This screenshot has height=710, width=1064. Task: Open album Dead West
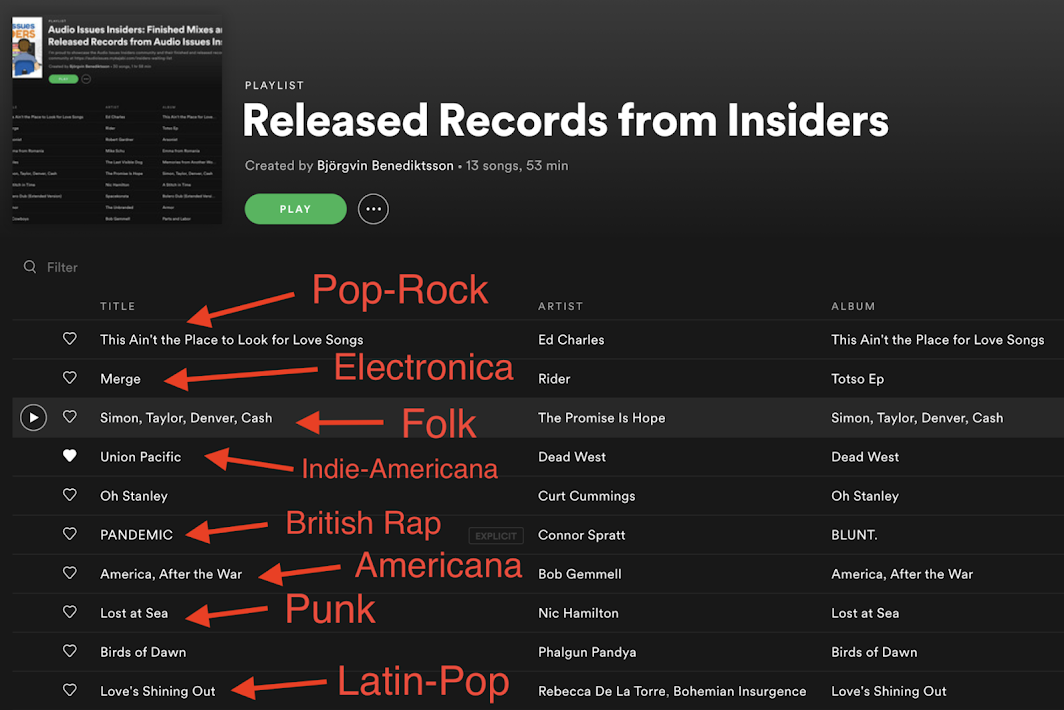pyautogui.click(x=865, y=457)
